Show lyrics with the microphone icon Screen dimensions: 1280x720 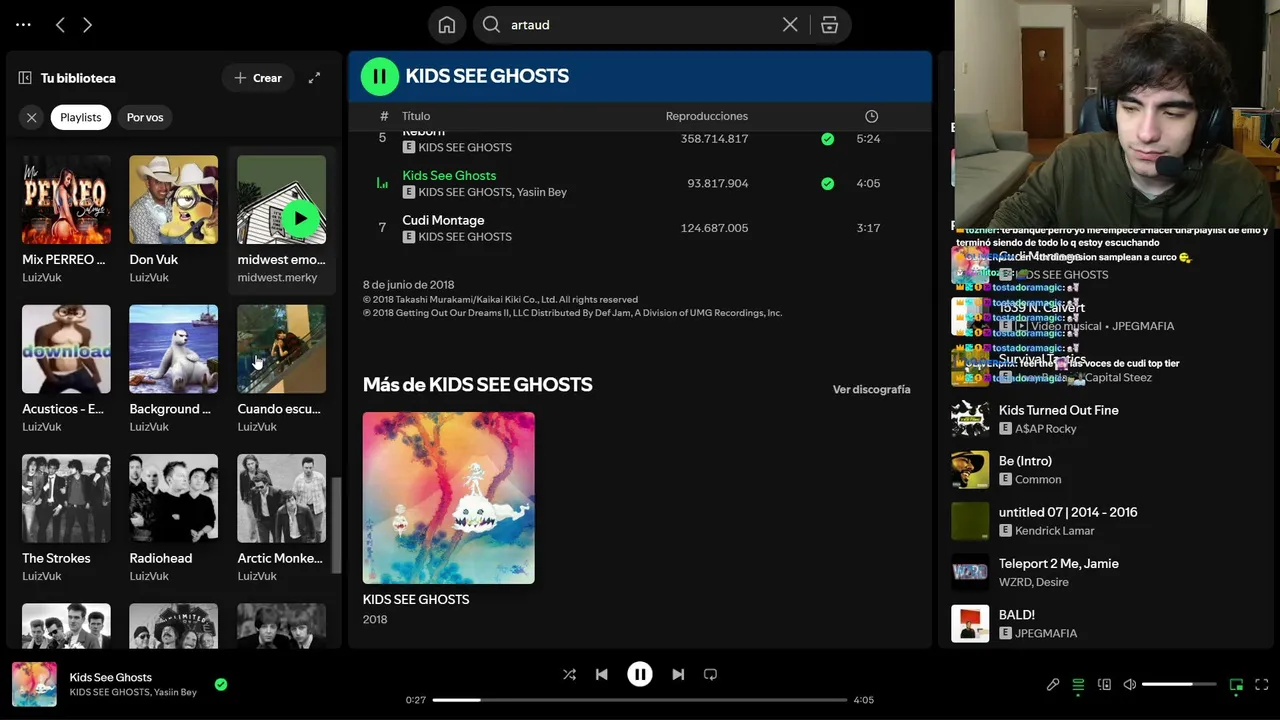click(x=1053, y=685)
